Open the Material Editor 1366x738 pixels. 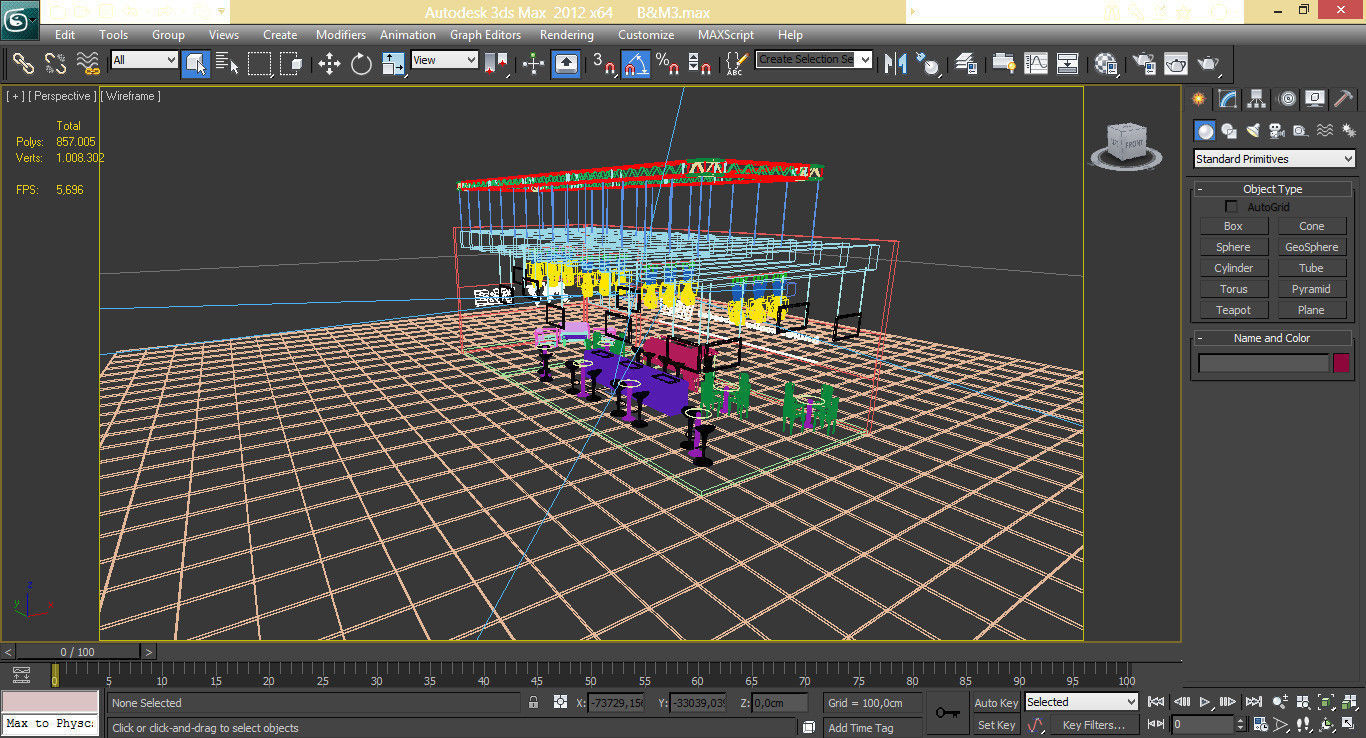point(1106,64)
